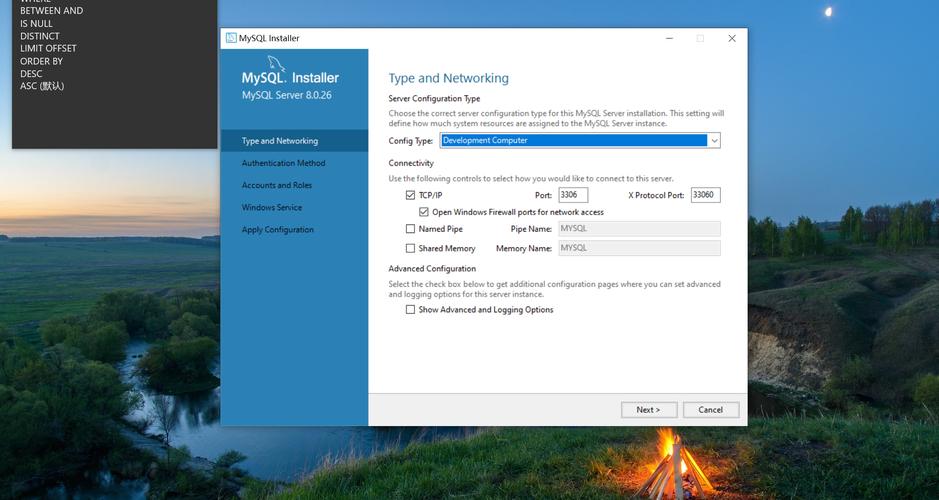This screenshot has width=939, height=500.
Task: Uncheck Open Windows Firewall ports option
Action: click(x=424, y=212)
